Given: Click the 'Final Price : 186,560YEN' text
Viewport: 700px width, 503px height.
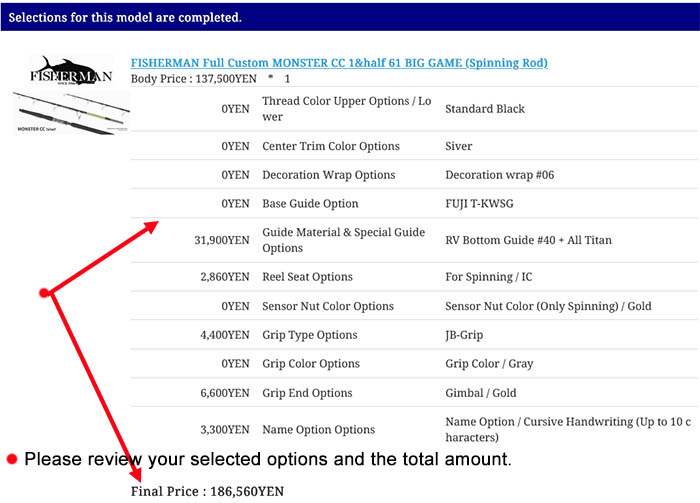Looking at the screenshot, I should point(207,491).
